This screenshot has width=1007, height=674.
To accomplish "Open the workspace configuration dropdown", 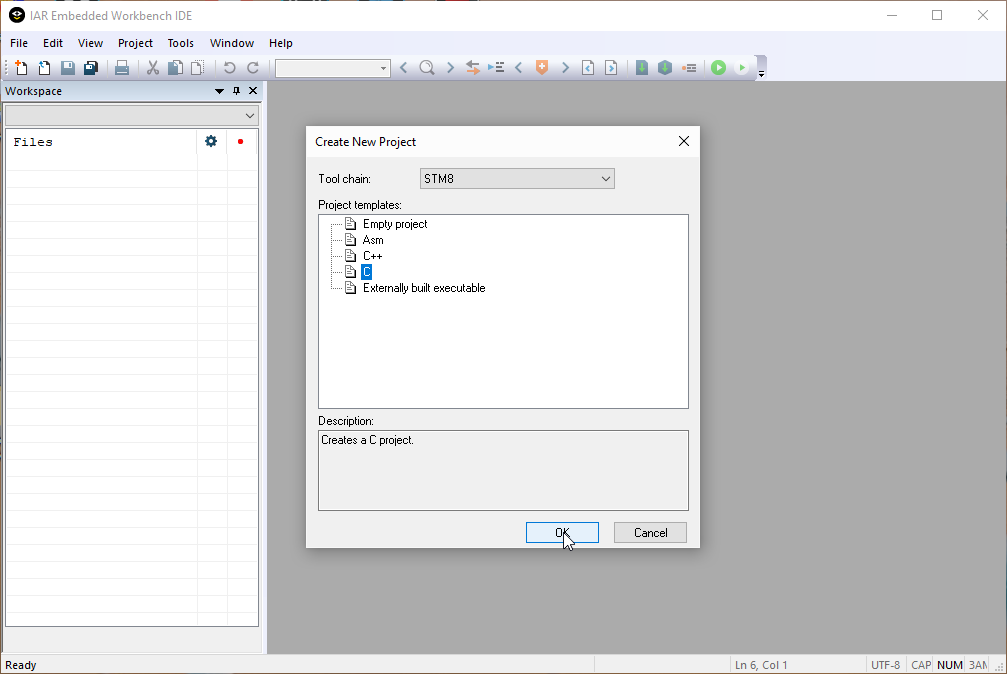I will coord(132,116).
